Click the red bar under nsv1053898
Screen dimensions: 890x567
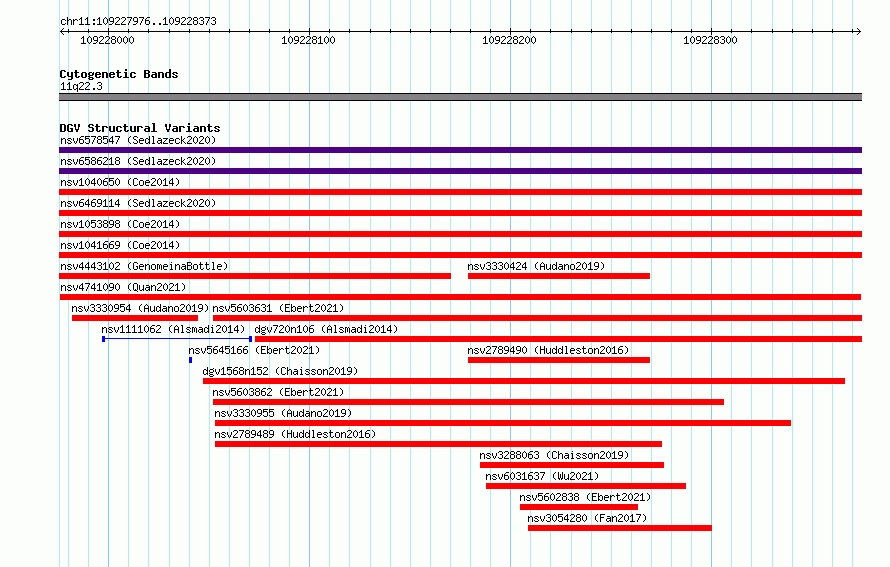coord(460,234)
